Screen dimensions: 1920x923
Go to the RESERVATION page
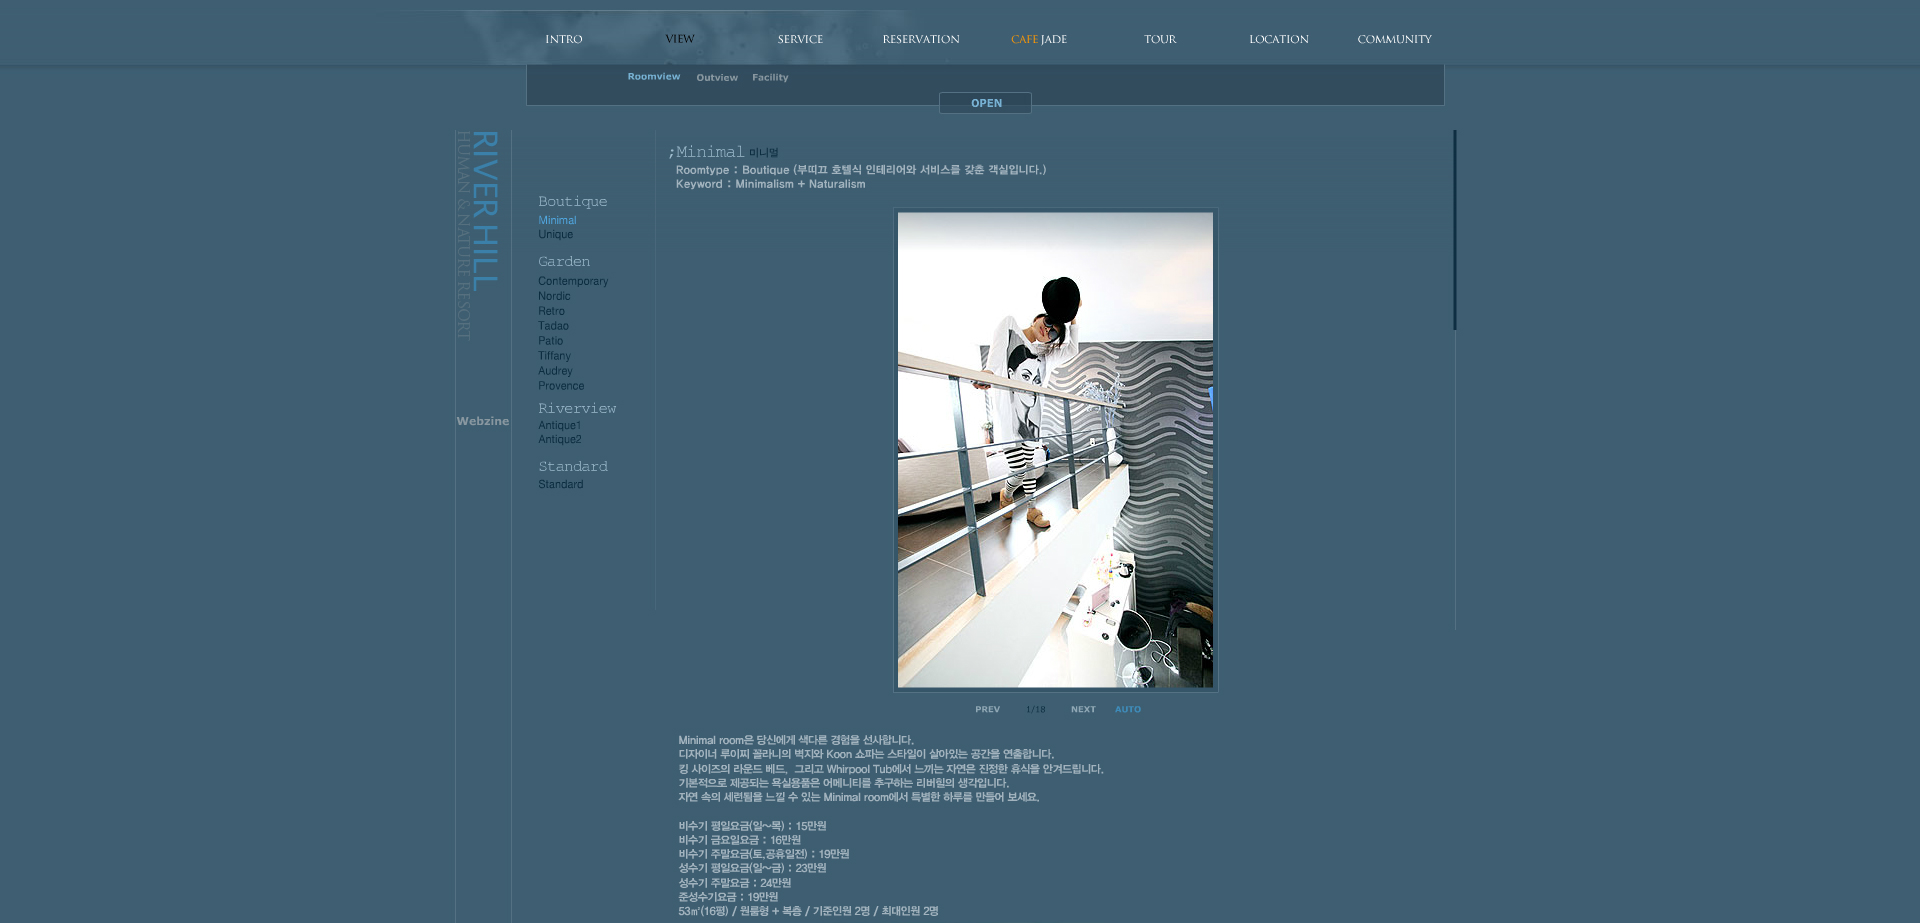[x=920, y=39]
